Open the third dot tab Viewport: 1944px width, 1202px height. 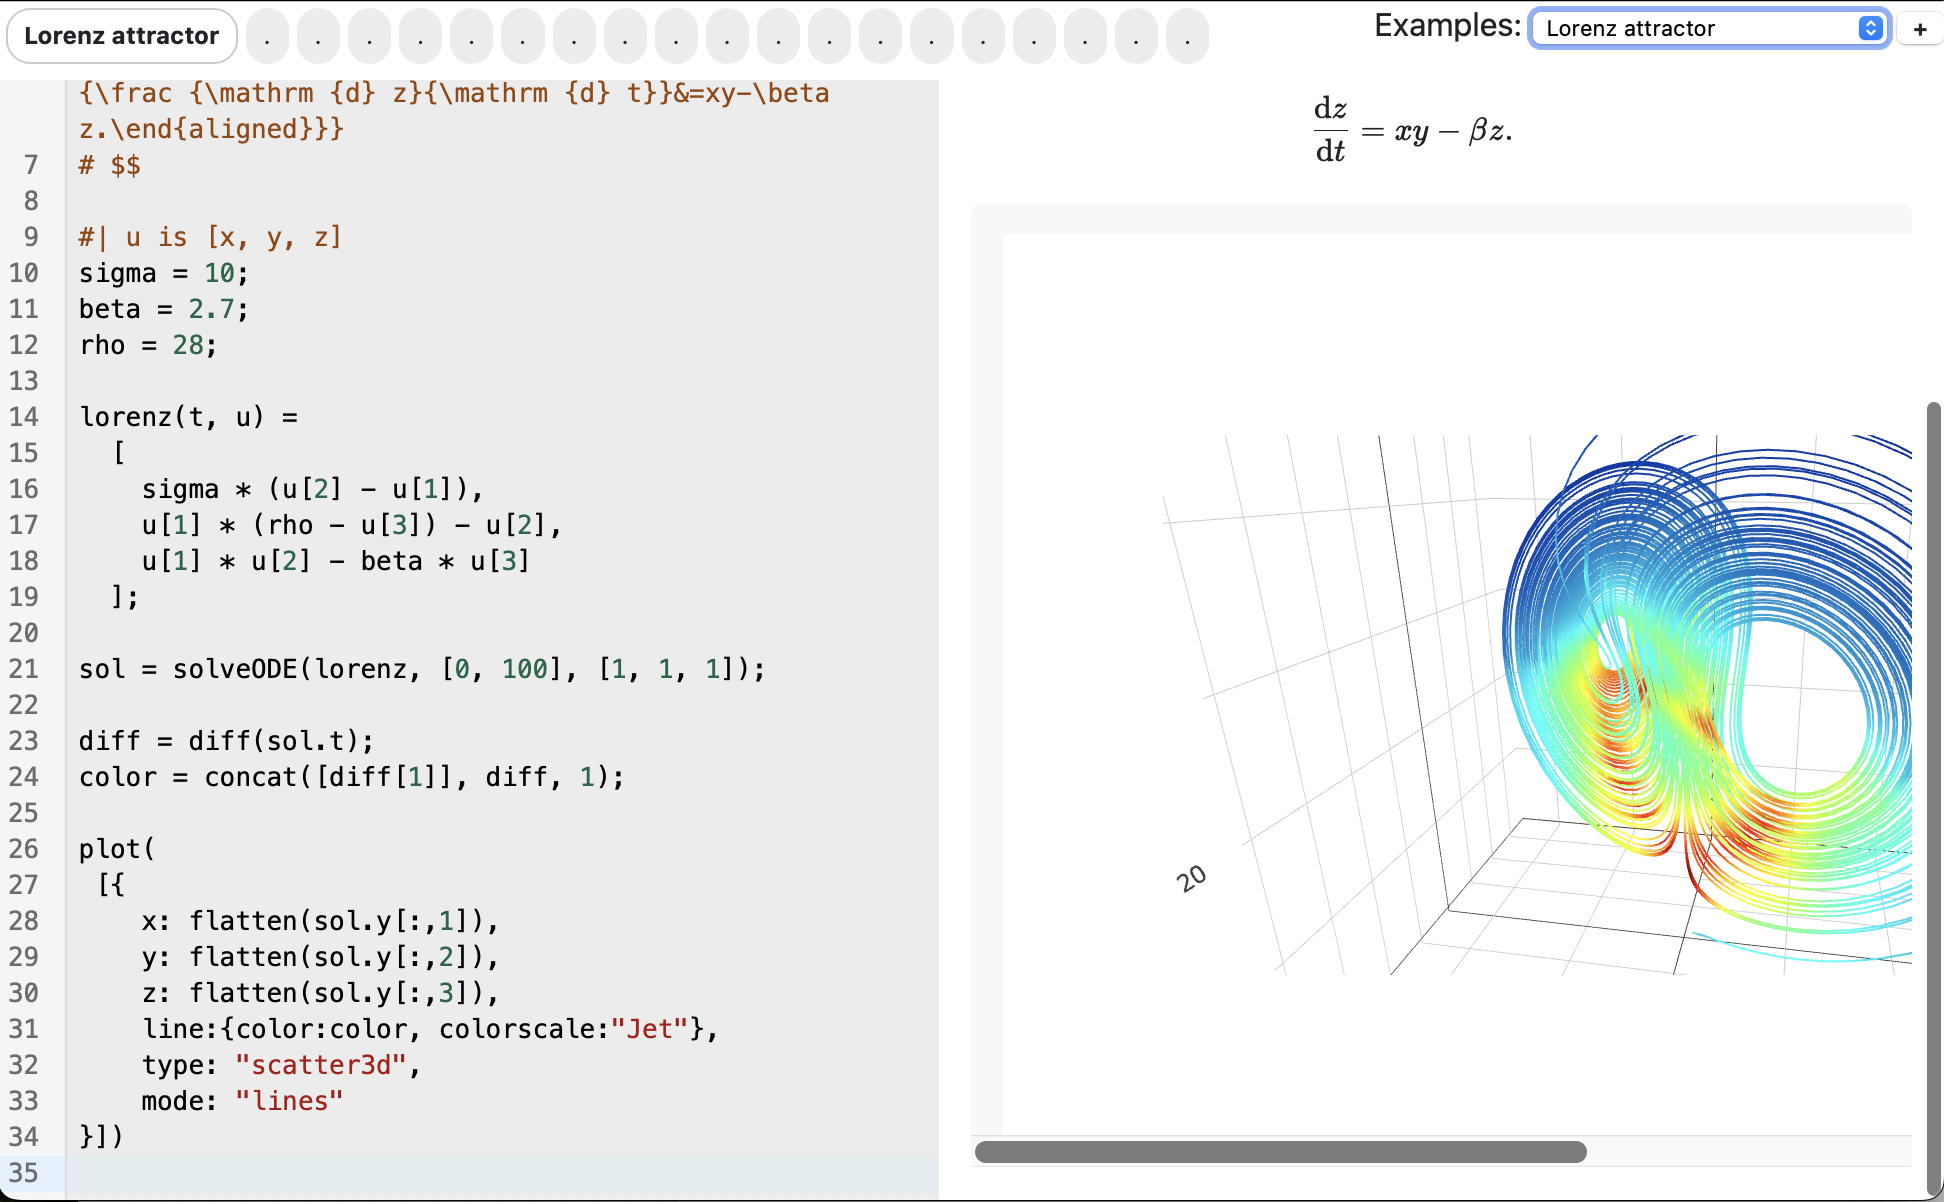click(370, 37)
